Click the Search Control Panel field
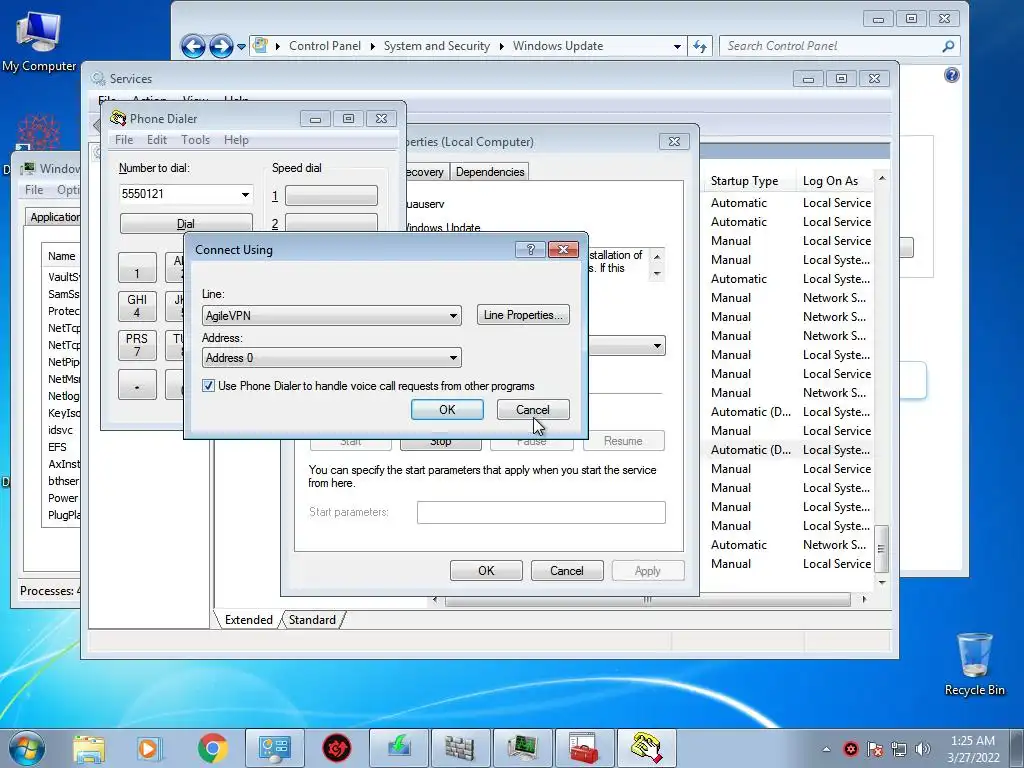Screen dimensions: 1024x768 [x=829, y=46]
